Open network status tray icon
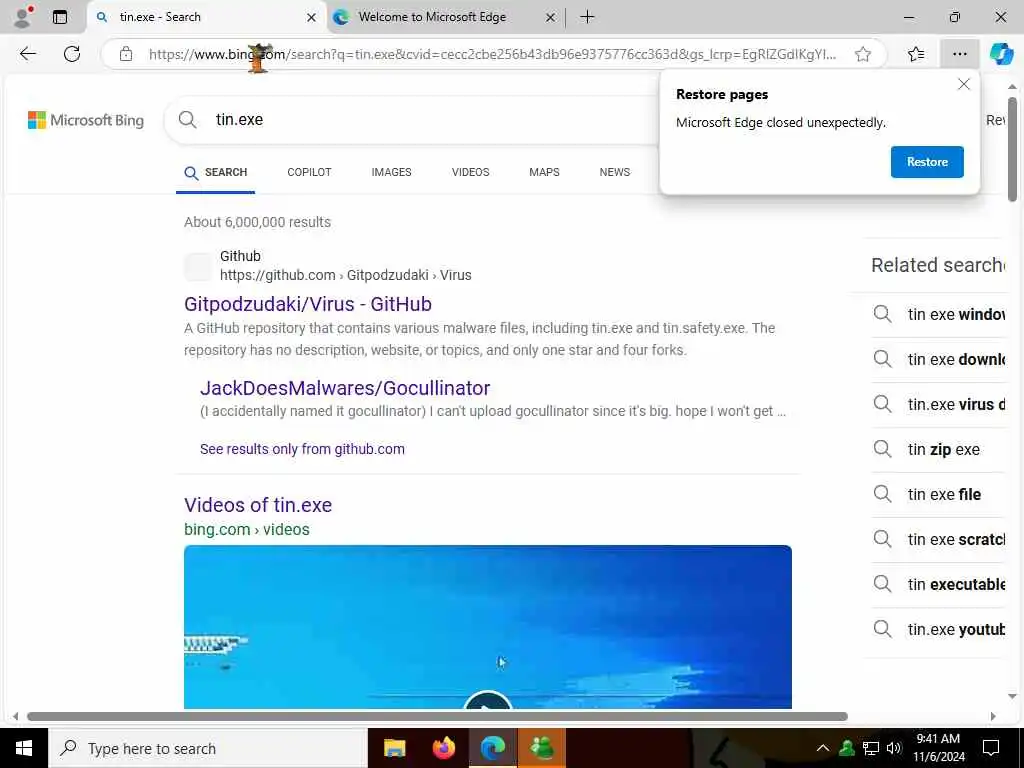 871,748
